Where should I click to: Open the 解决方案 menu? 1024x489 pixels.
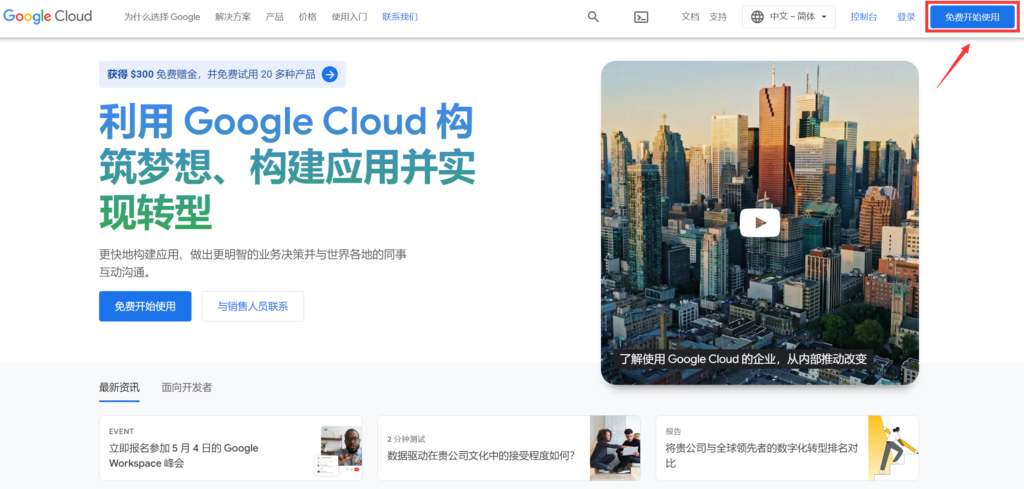click(232, 17)
